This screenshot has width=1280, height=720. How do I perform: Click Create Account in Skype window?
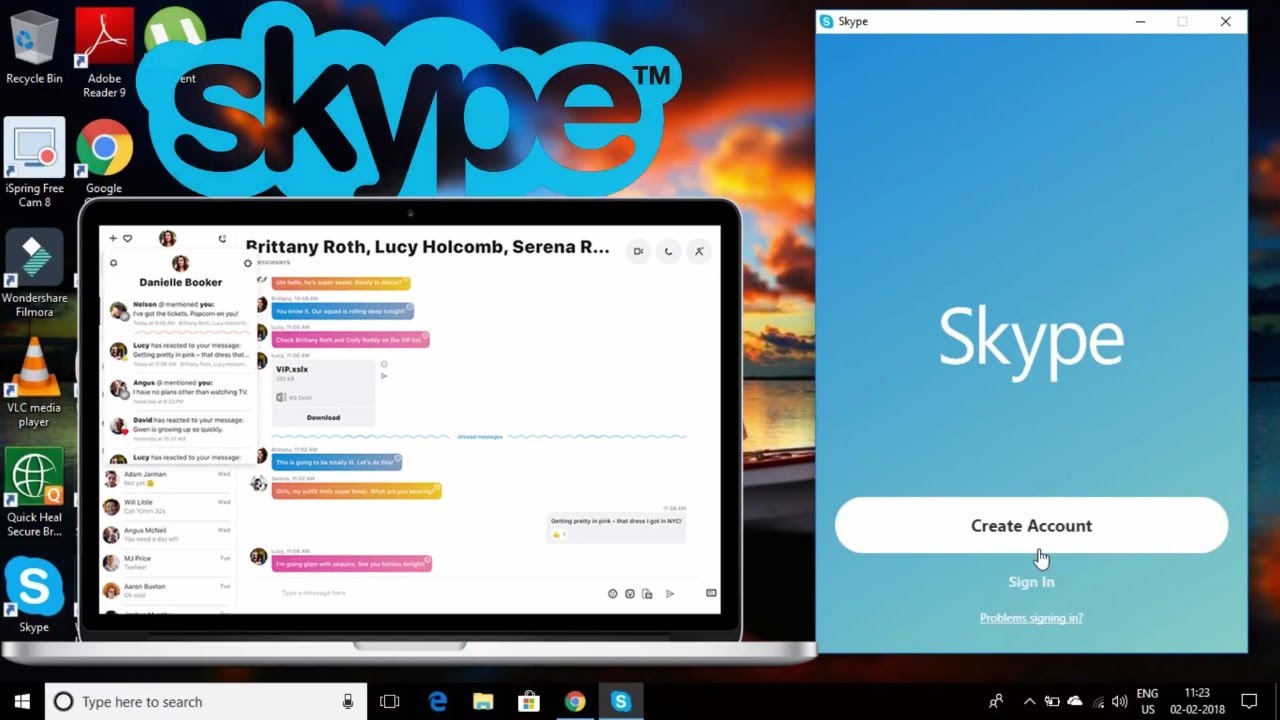[x=1031, y=525]
